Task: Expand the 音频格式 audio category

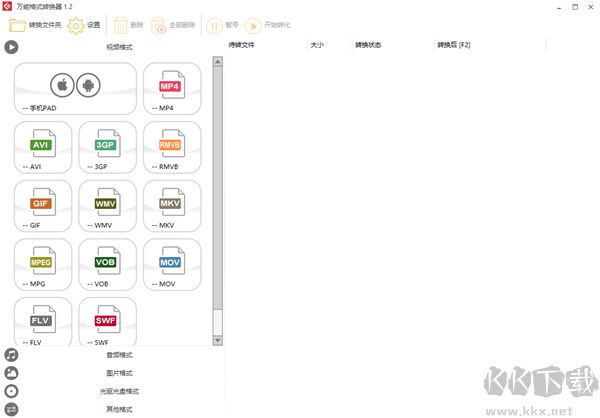Action: point(111,355)
